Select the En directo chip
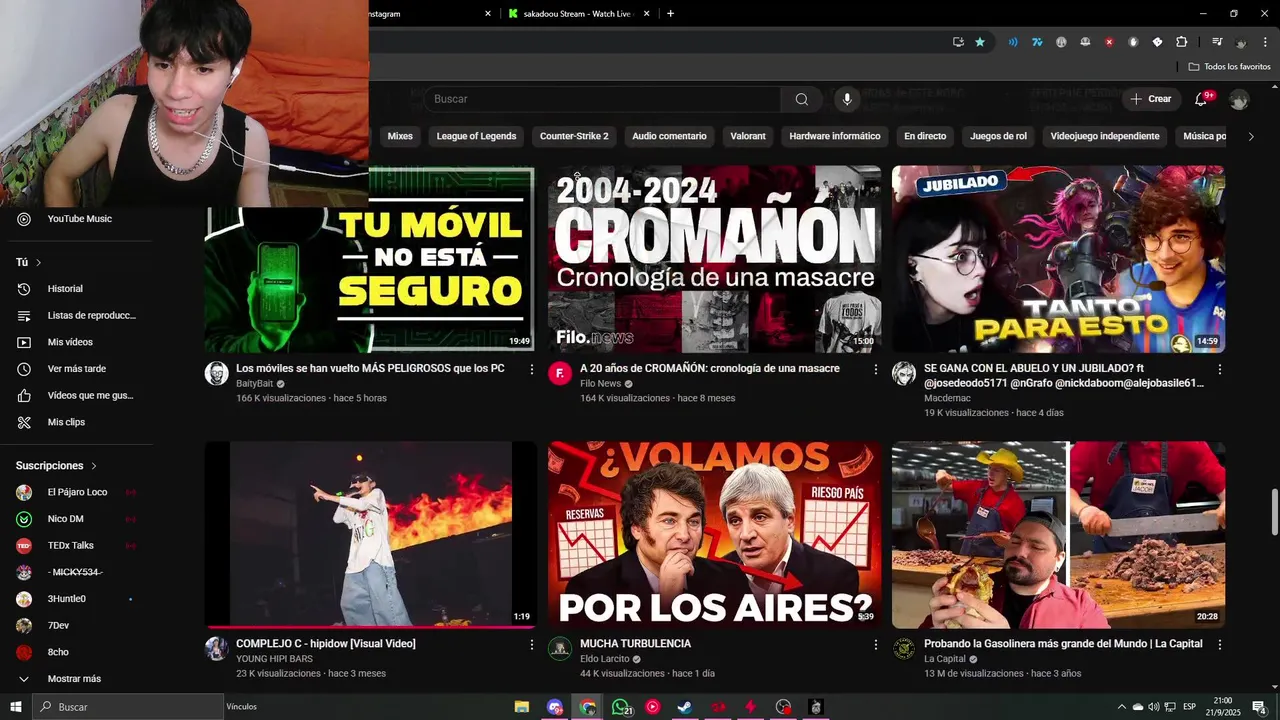The width and height of the screenshot is (1280, 720). 925,136
